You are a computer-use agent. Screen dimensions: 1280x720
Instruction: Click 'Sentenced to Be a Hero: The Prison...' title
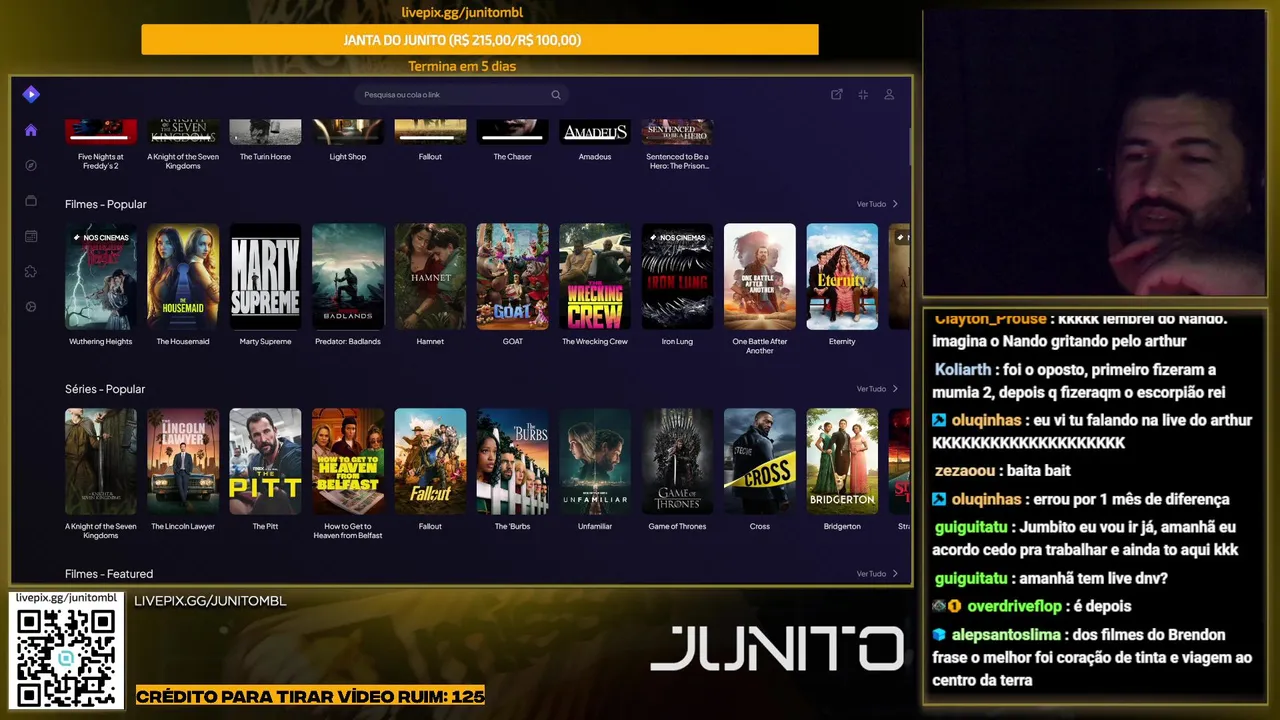pos(677,161)
